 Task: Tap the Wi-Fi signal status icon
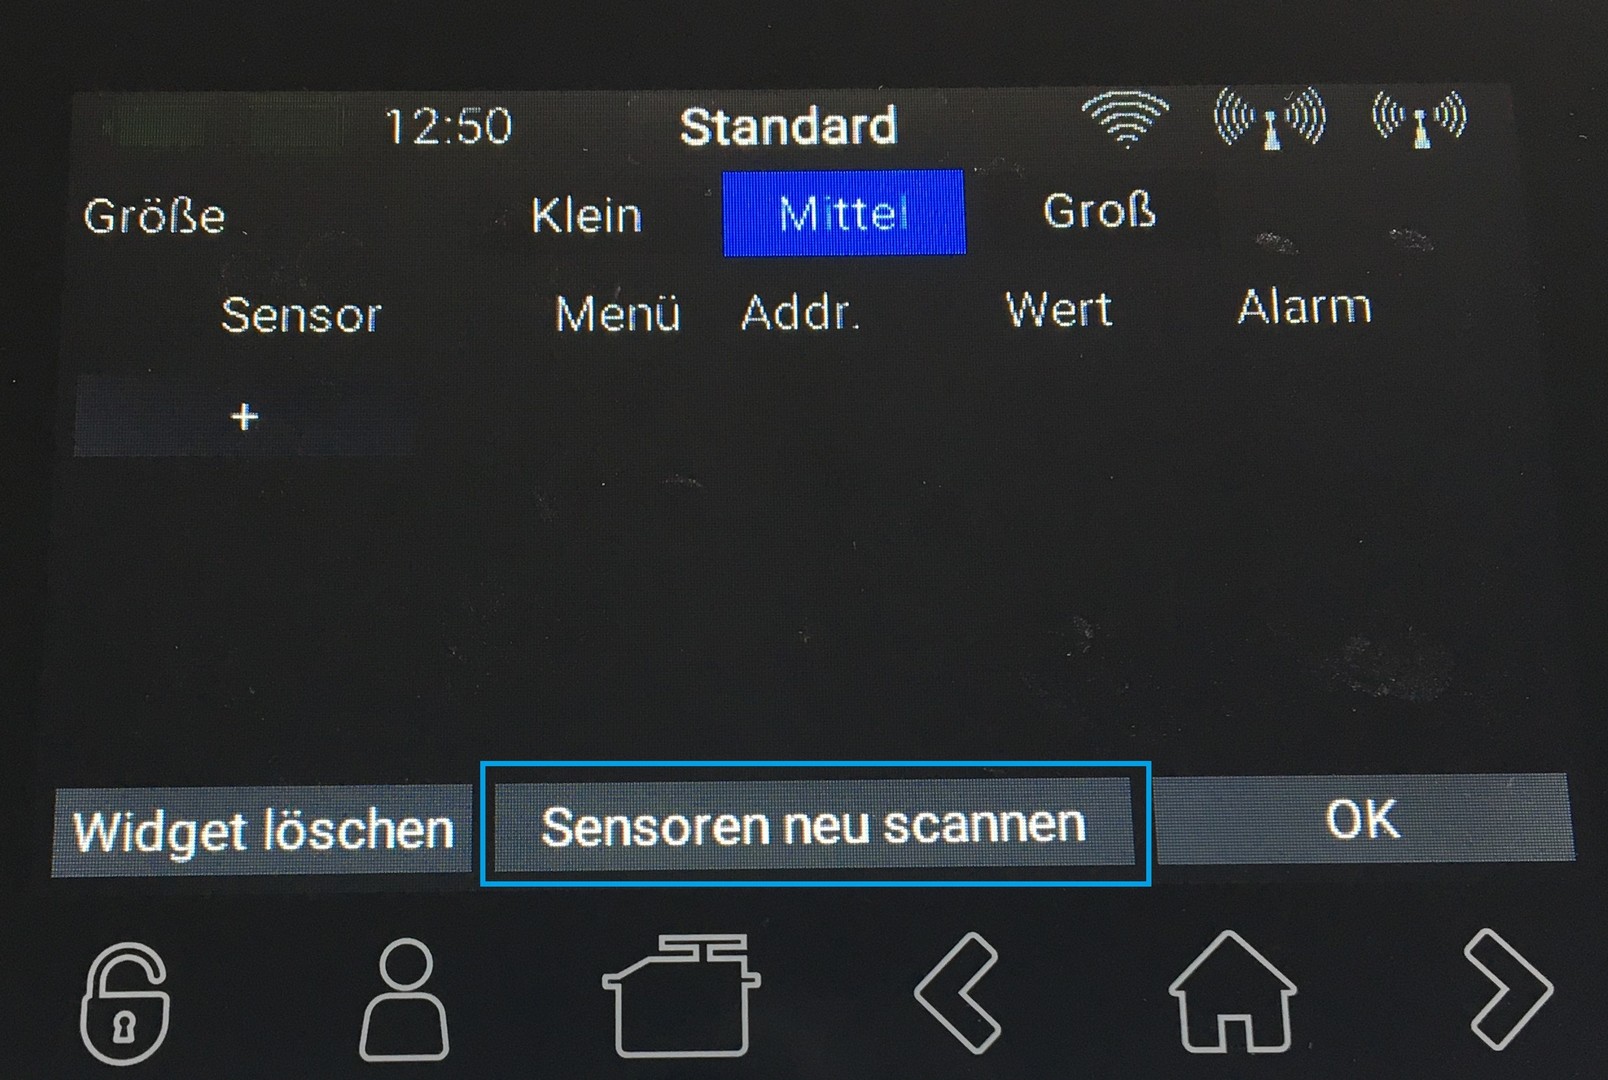[1126, 118]
